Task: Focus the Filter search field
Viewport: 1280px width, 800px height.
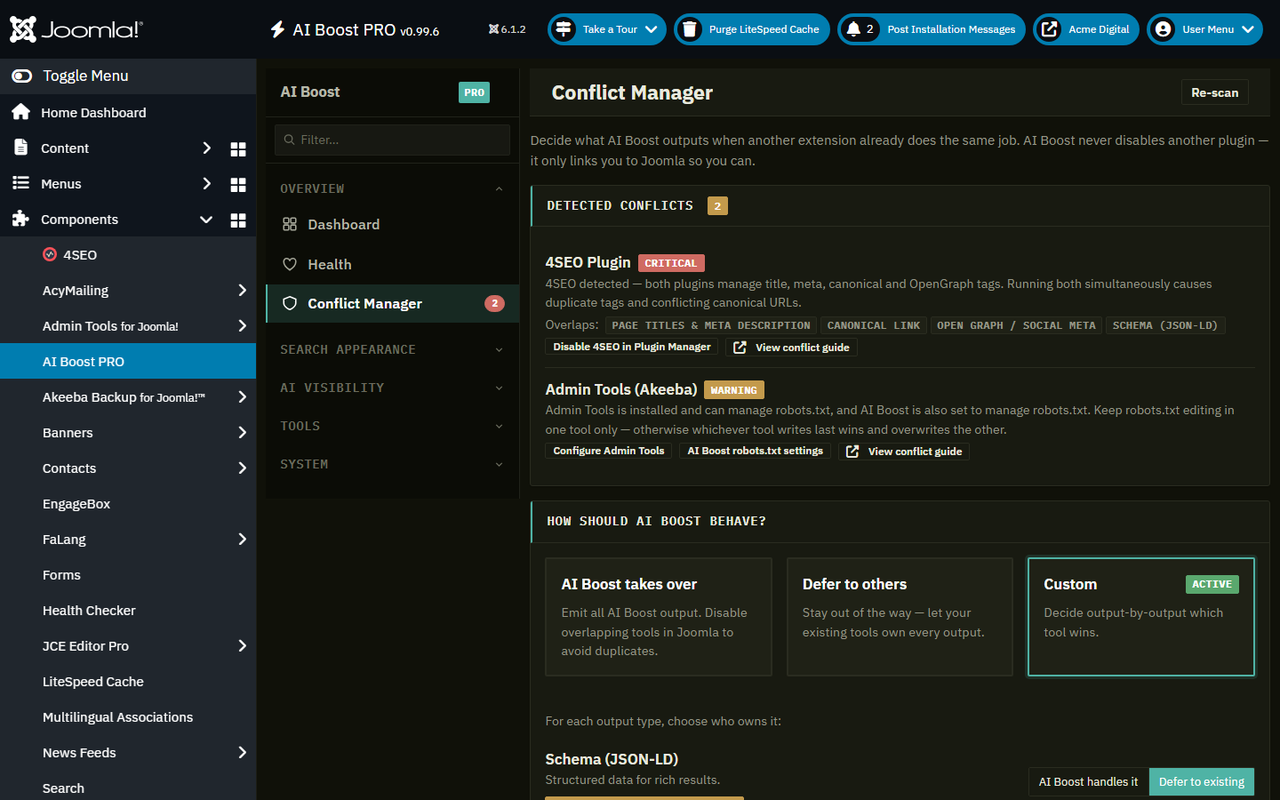Action: tap(392, 140)
